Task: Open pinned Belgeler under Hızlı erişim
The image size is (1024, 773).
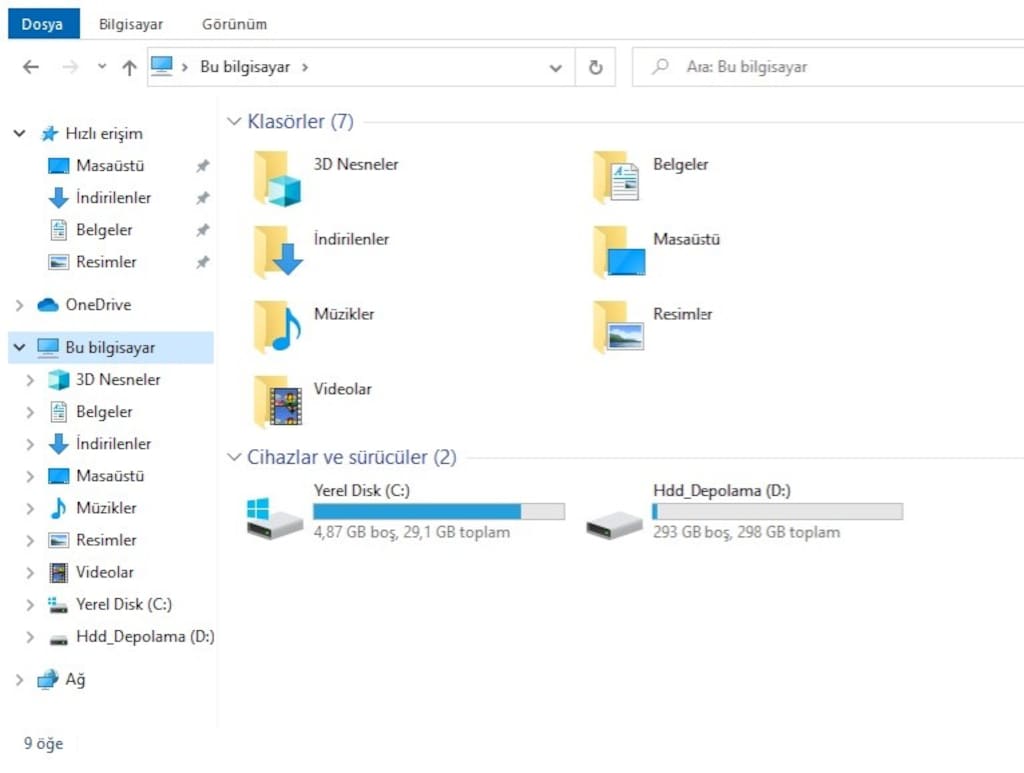Action: [x=104, y=230]
